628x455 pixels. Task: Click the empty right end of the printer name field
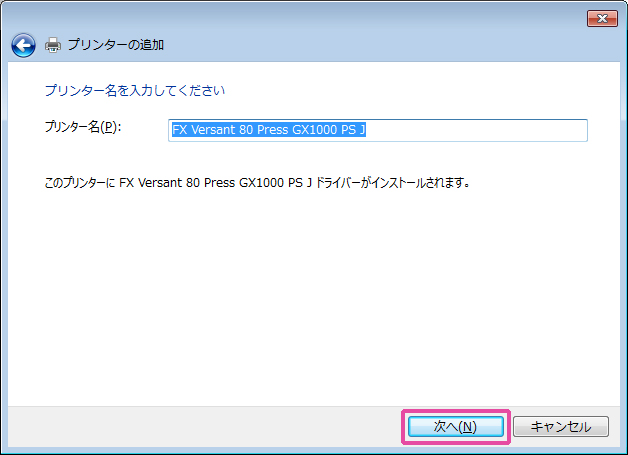tap(500, 130)
